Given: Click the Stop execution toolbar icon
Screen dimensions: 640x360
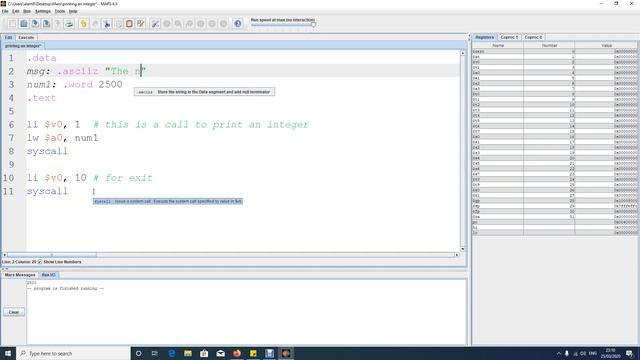Looking at the screenshot, I should (x=212, y=24).
